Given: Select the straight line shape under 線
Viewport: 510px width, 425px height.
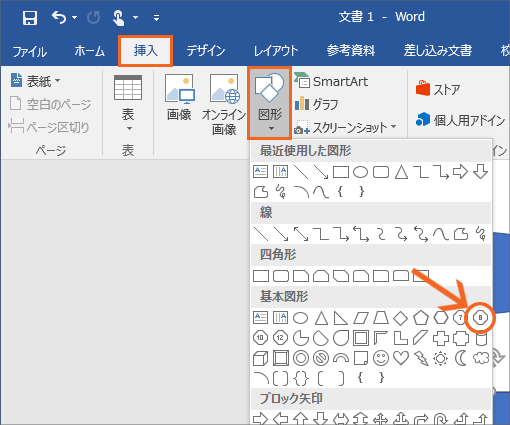Looking at the screenshot, I should [x=261, y=234].
